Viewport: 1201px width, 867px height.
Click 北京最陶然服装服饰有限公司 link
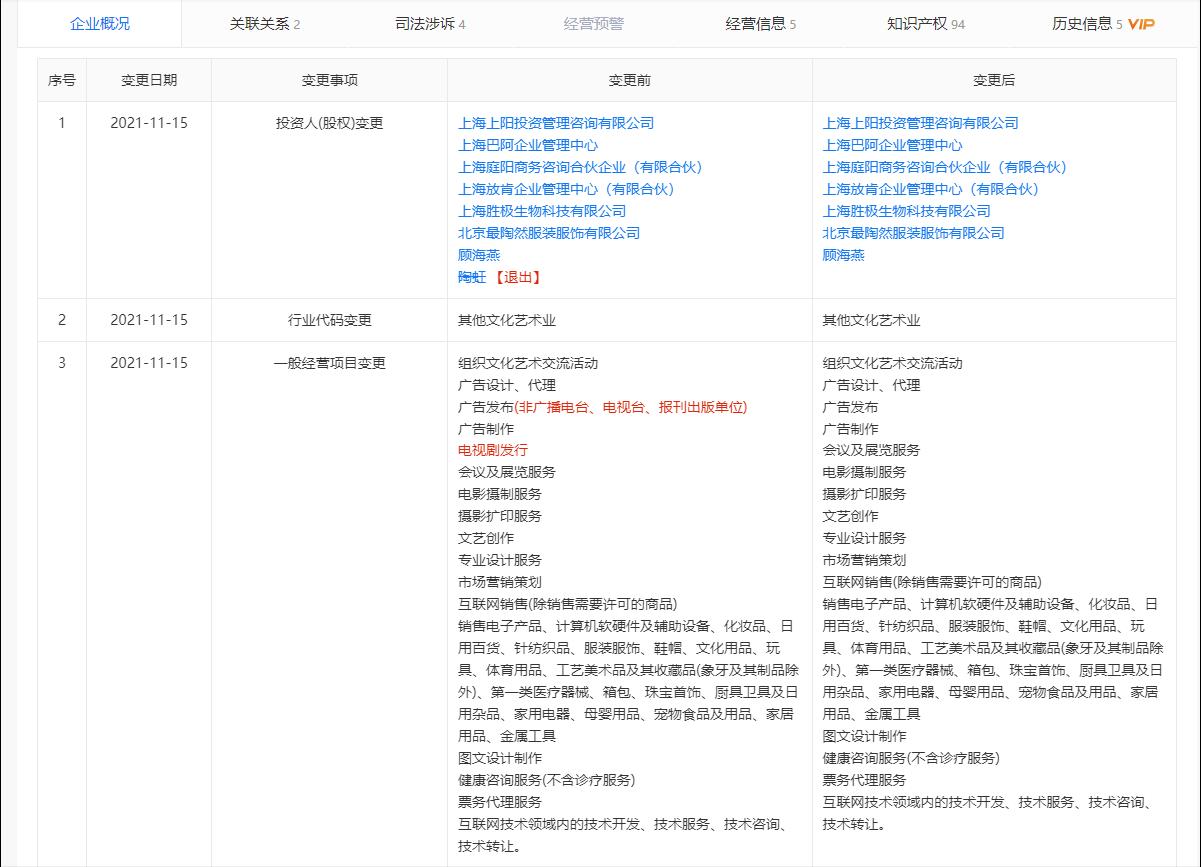549,233
